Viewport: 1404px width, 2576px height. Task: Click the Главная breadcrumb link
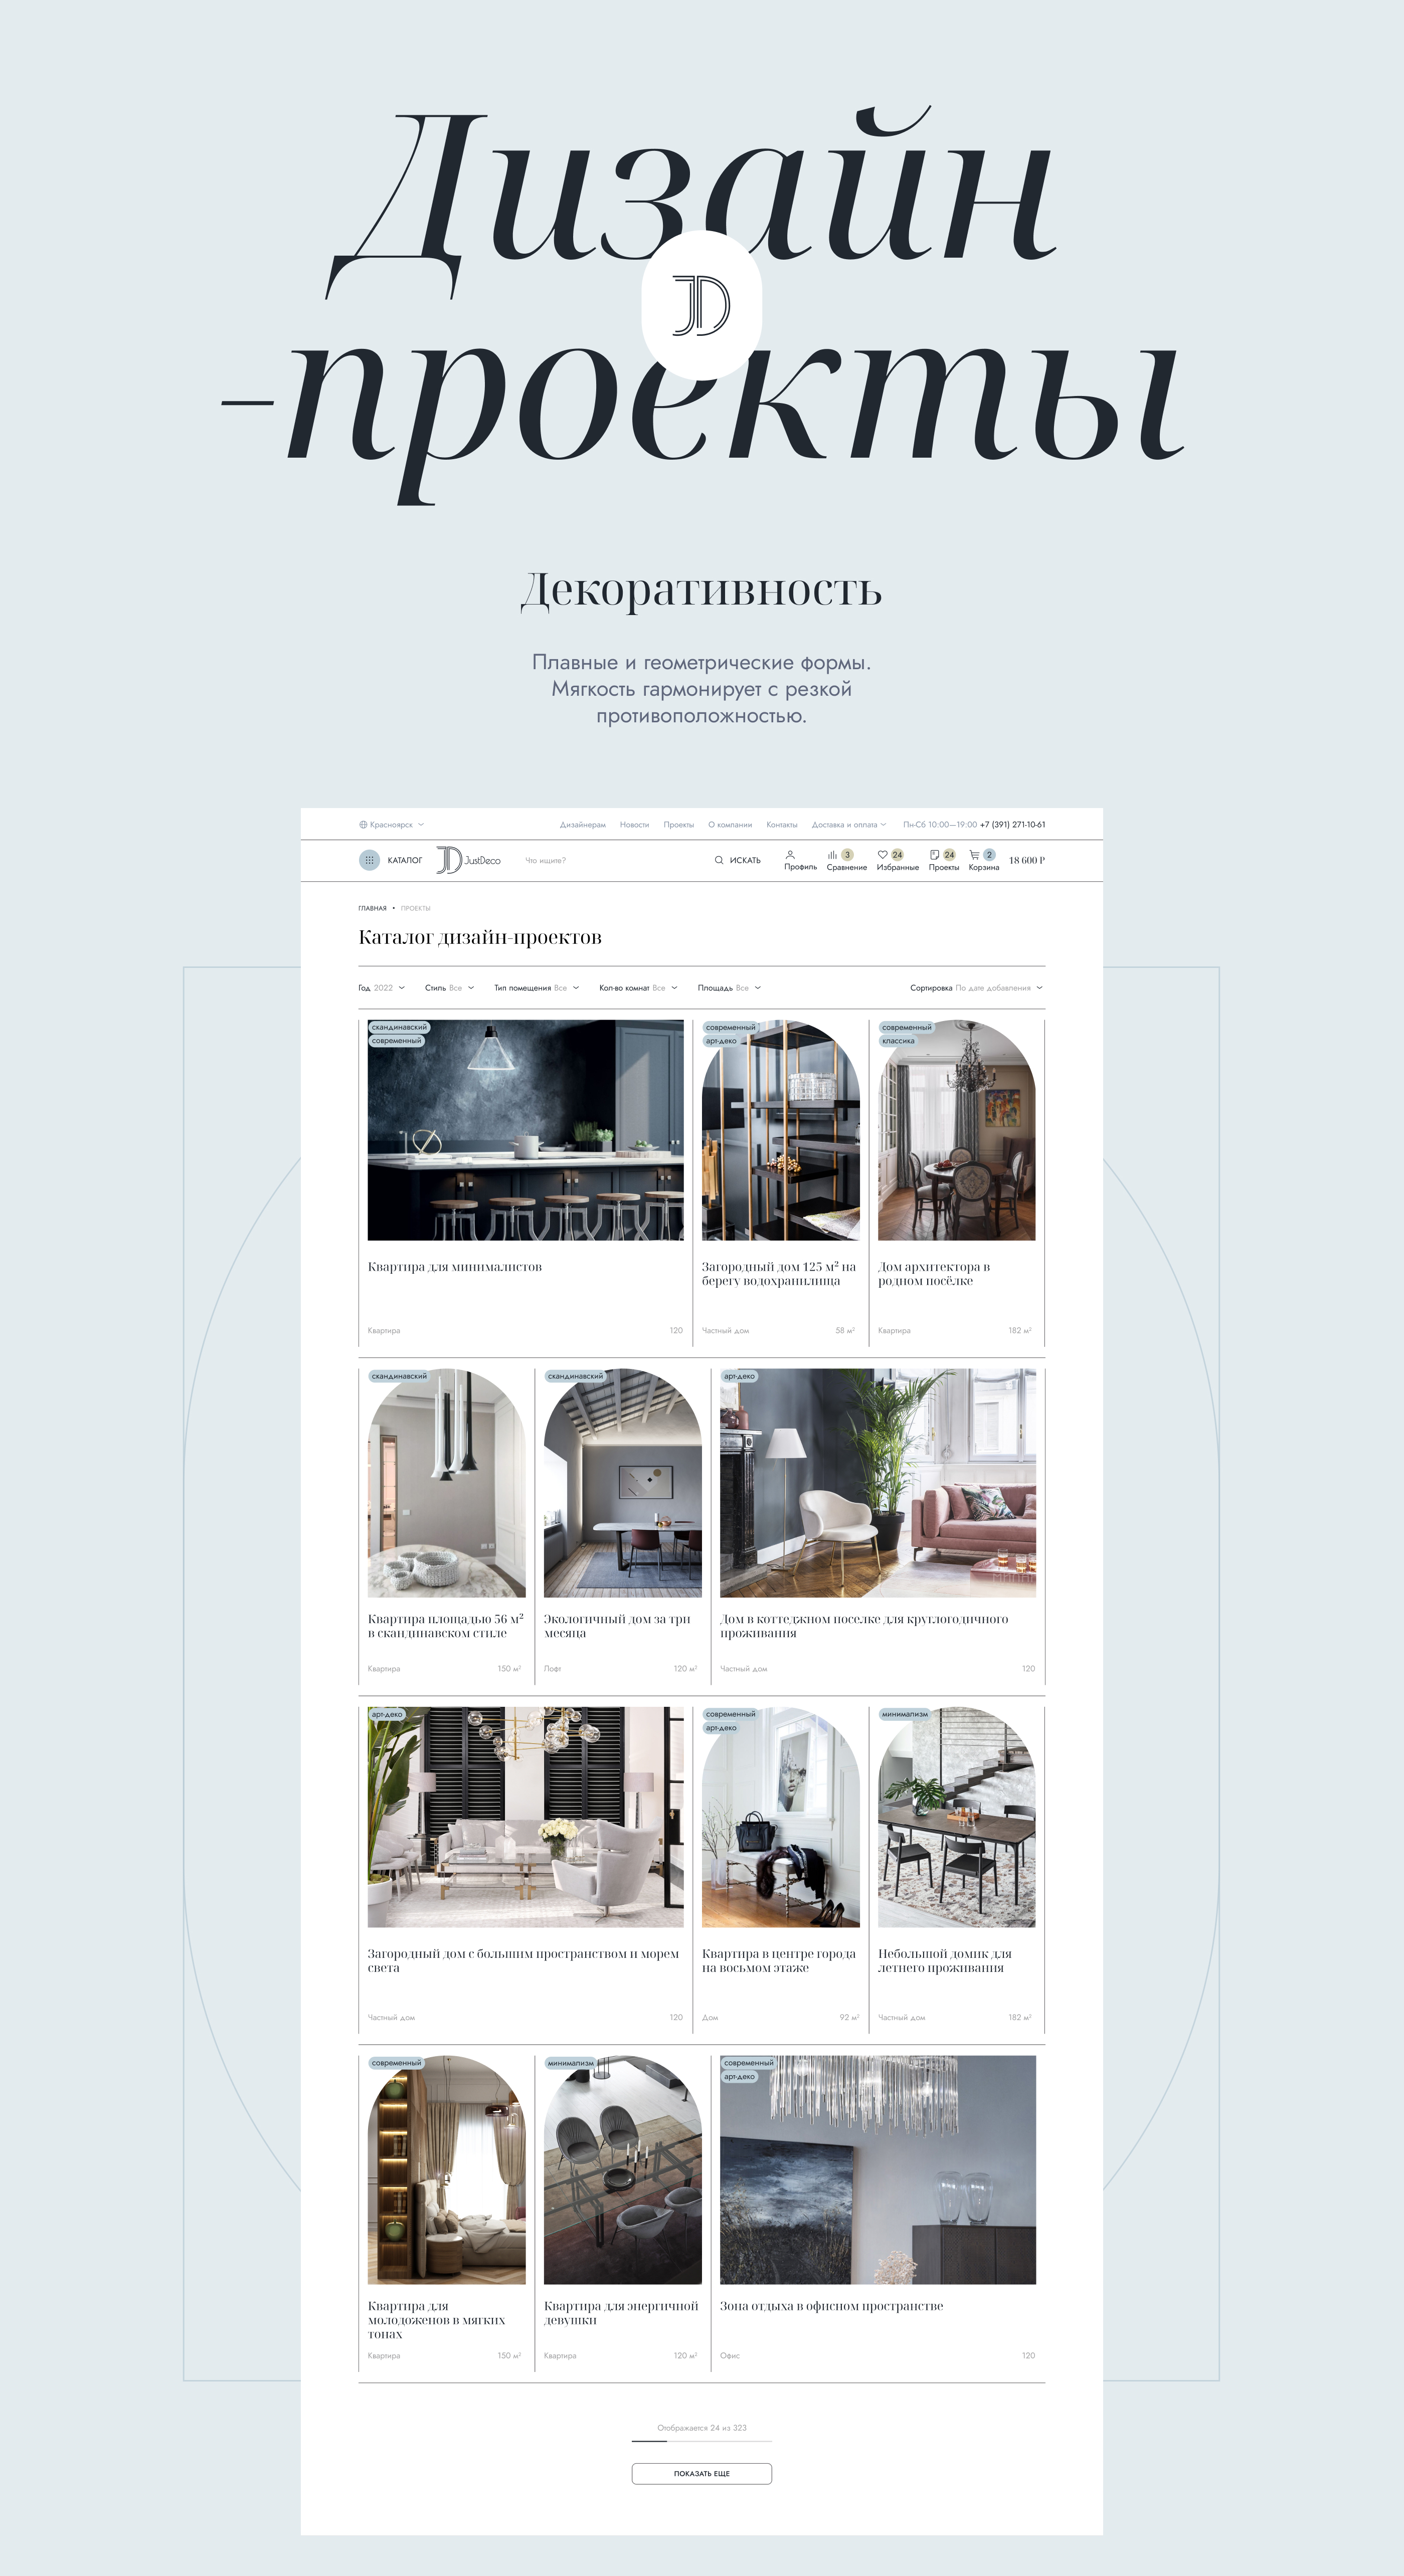372,909
